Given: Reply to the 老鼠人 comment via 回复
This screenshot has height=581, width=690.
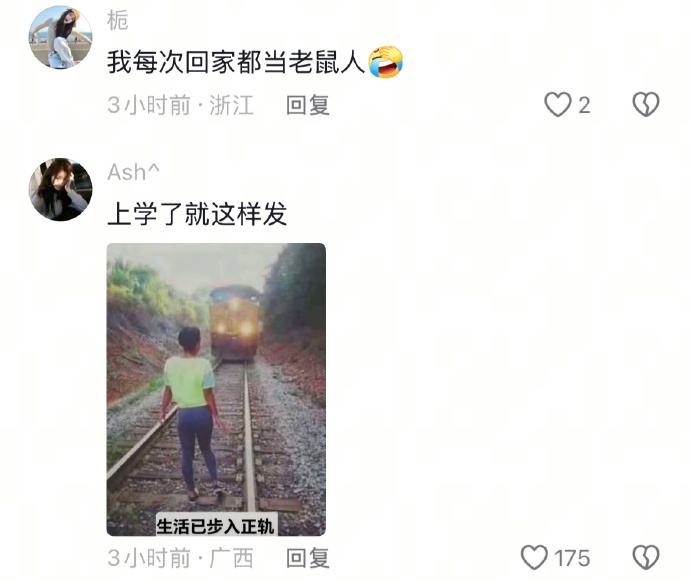Looking at the screenshot, I should pos(308,105).
